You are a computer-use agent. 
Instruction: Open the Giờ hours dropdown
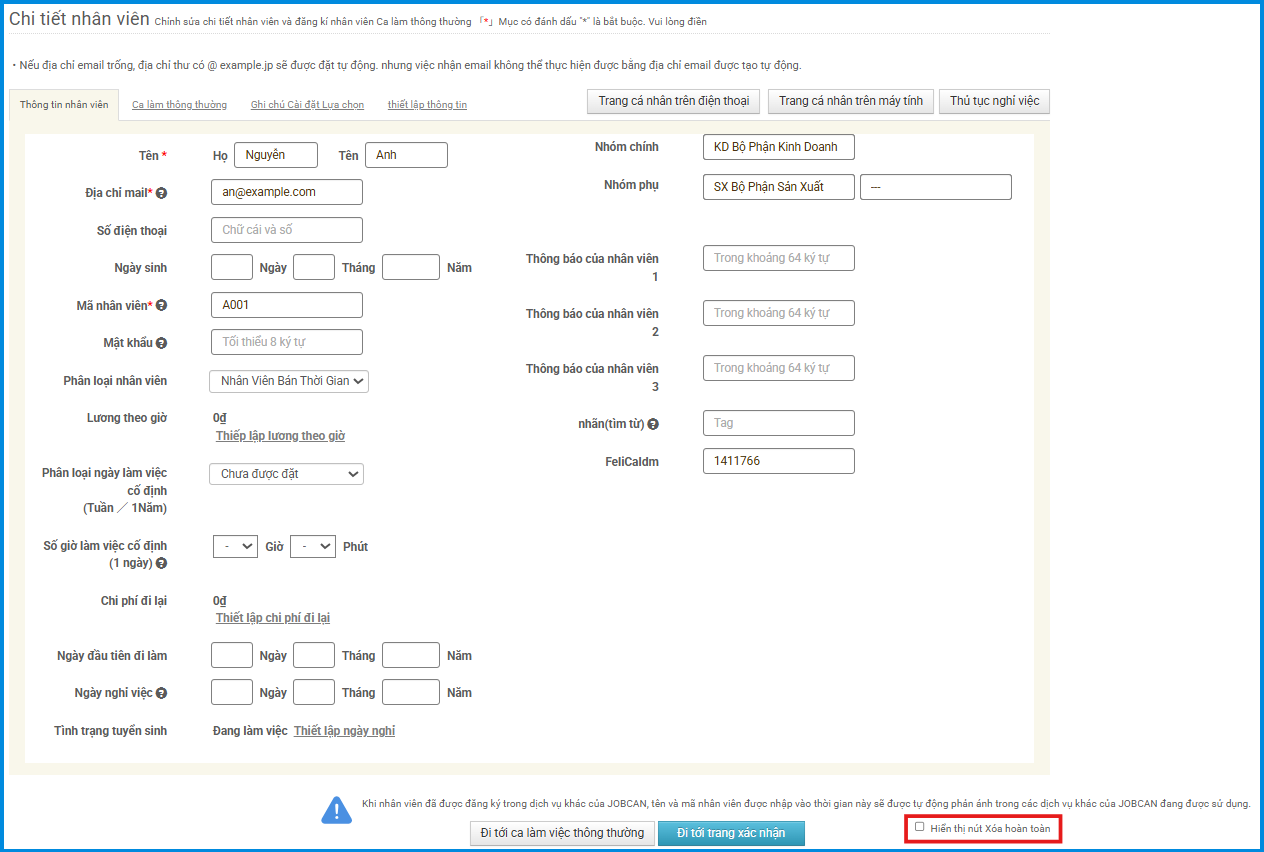click(x=235, y=547)
